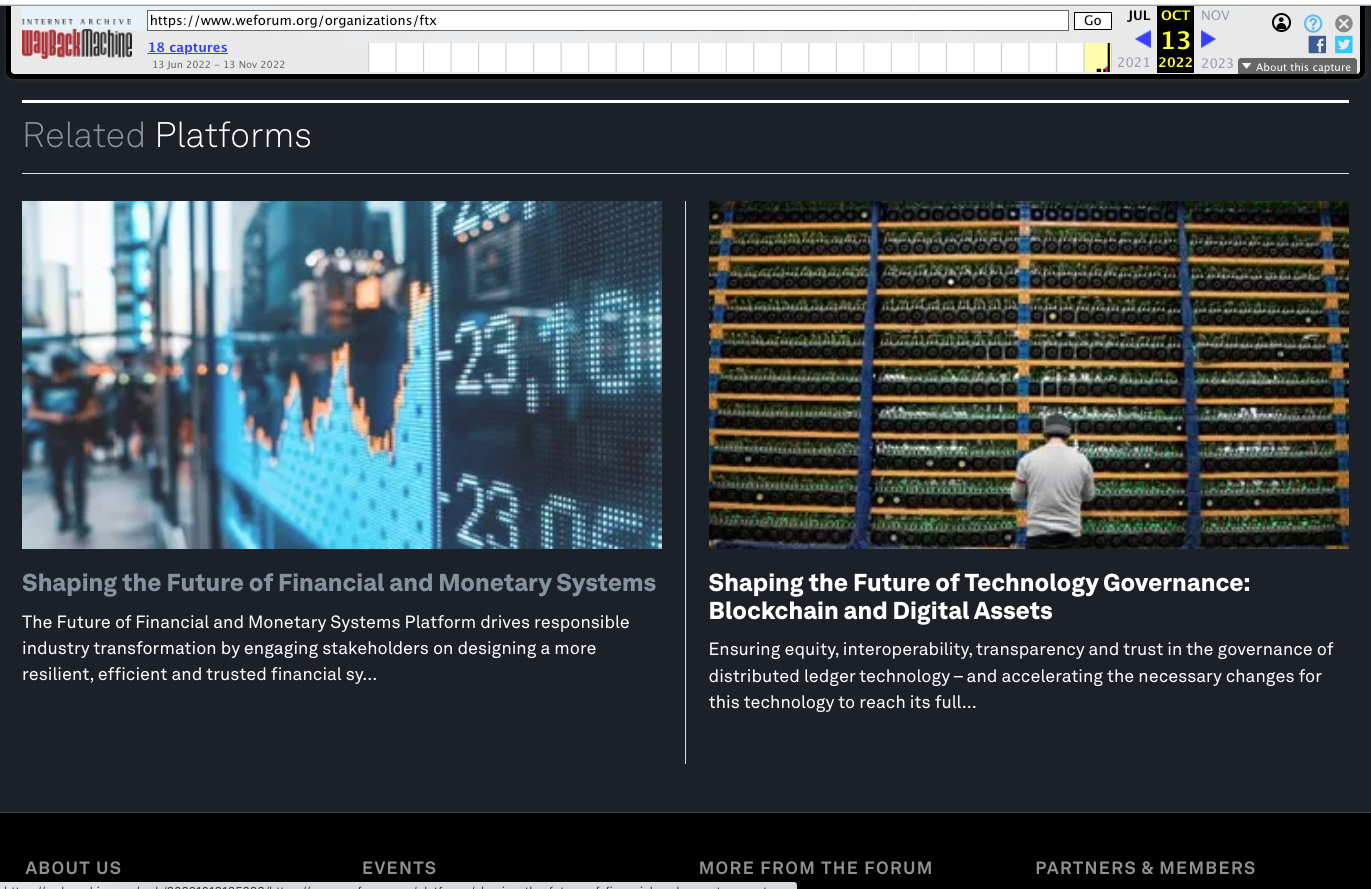The height and width of the screenshot is (889, 1371).
Task: Select year 2021 in timeline
Action: (x=1133, y=62)
